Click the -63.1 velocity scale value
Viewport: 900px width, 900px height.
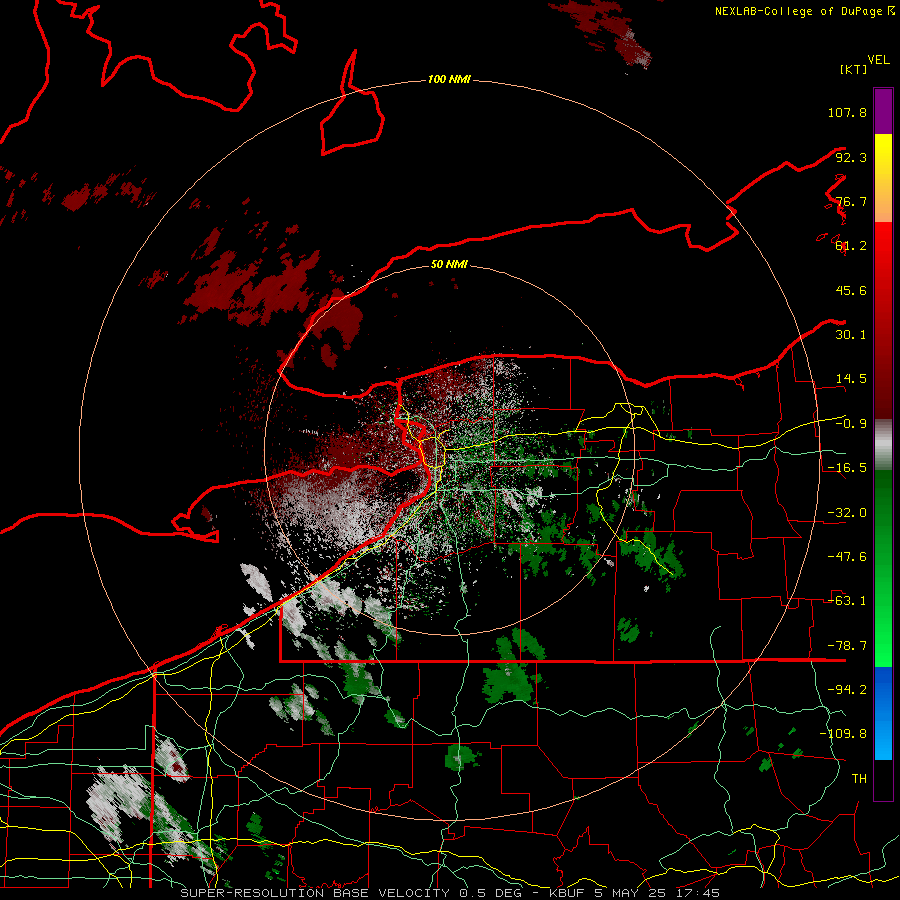click(x=847, y=601)
